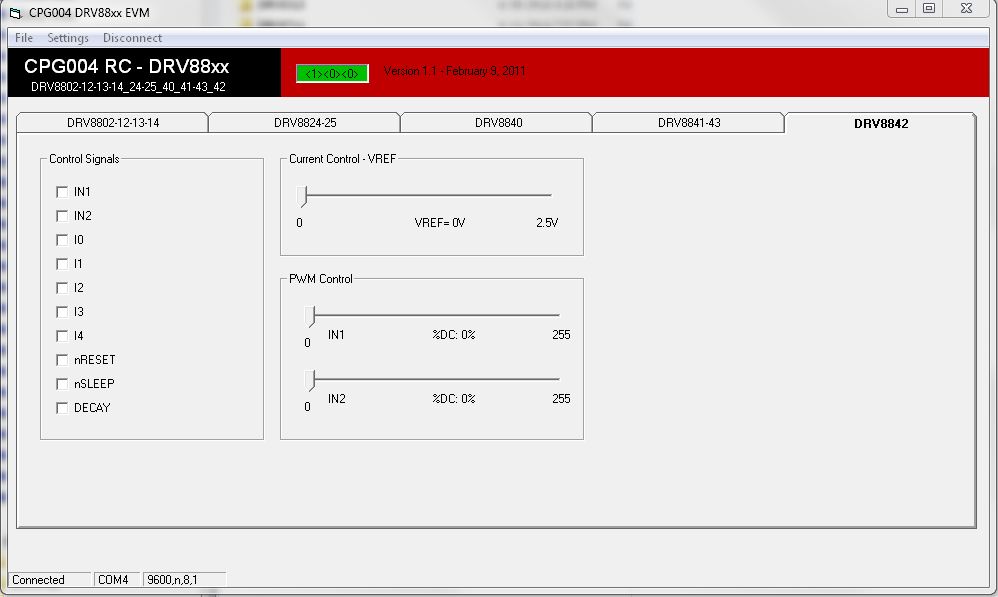This screenshot has height=597, width=998.
Task: Click the IN2 PWM slider thumb
Action: [310, 381]
